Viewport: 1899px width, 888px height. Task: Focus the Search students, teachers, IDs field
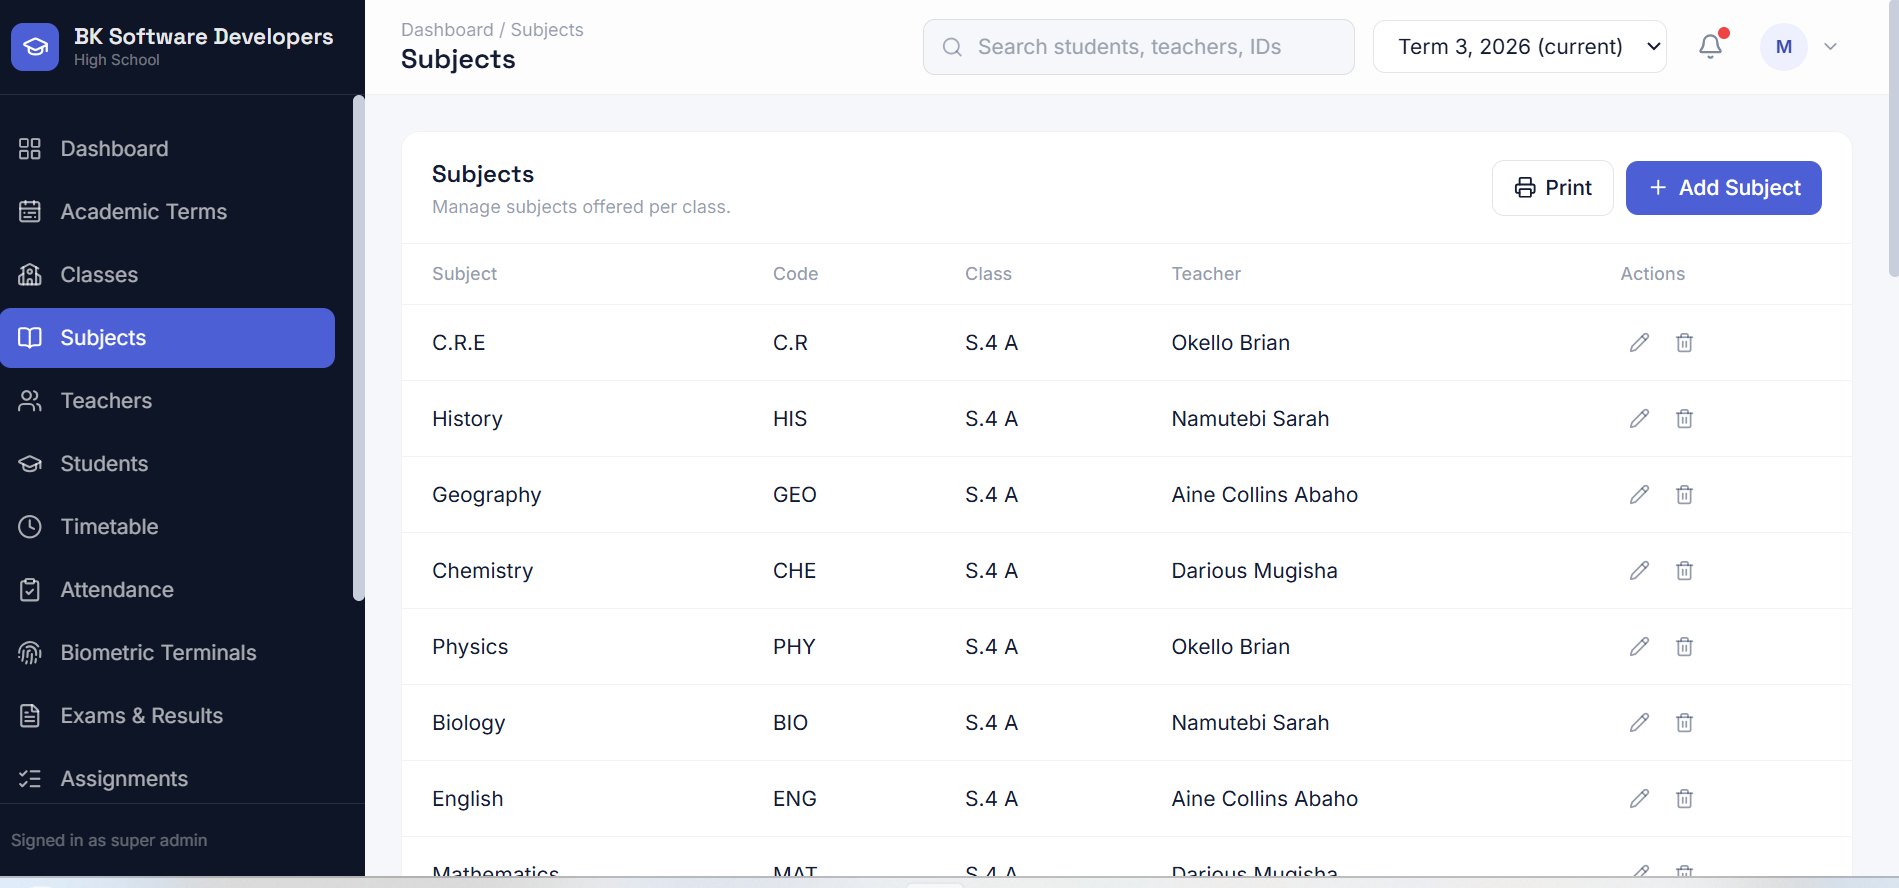click(1139, 47)
